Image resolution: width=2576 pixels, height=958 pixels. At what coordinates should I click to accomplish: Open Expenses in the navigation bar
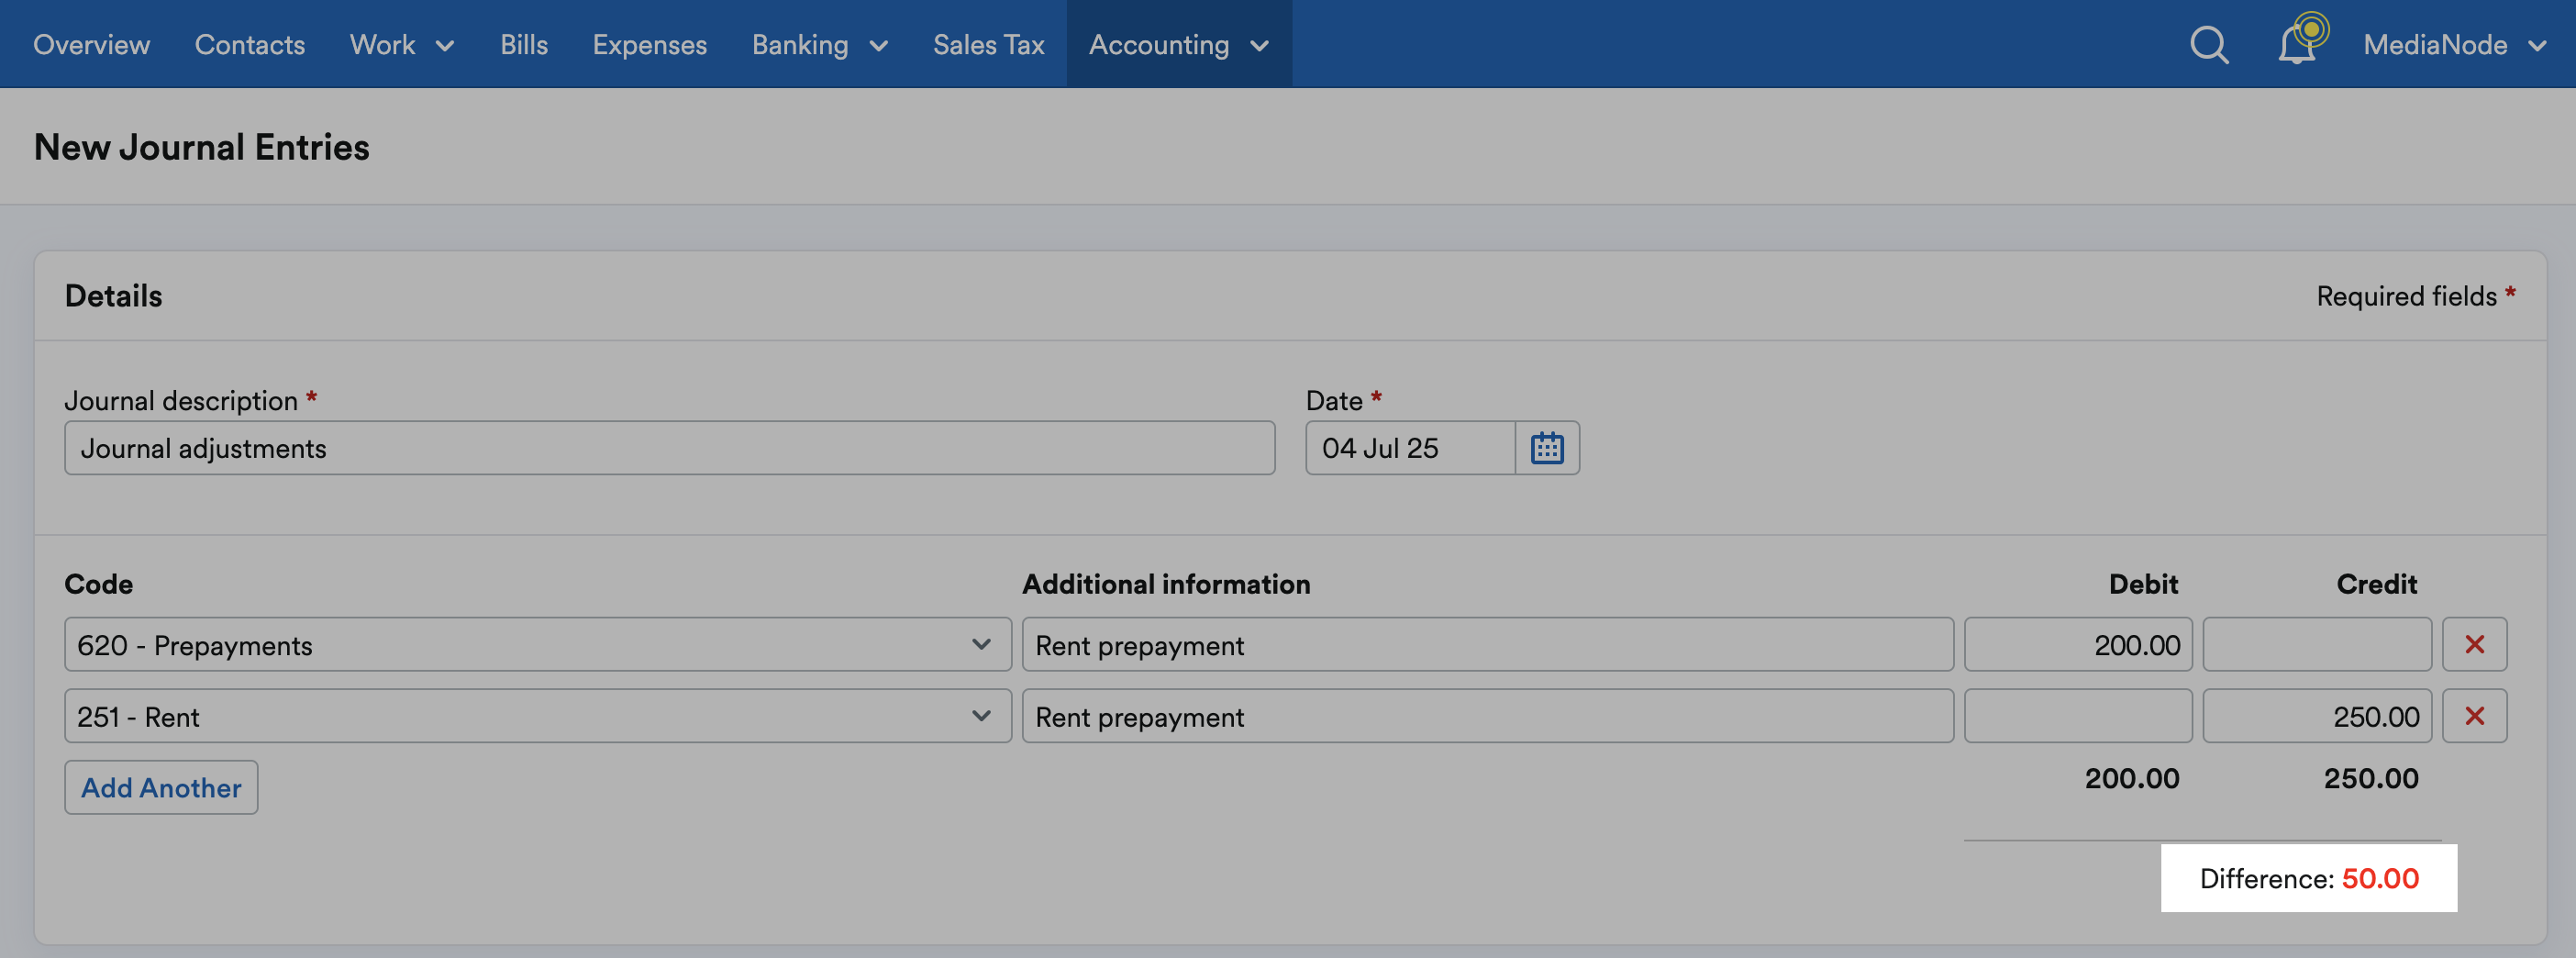(649, 45)
